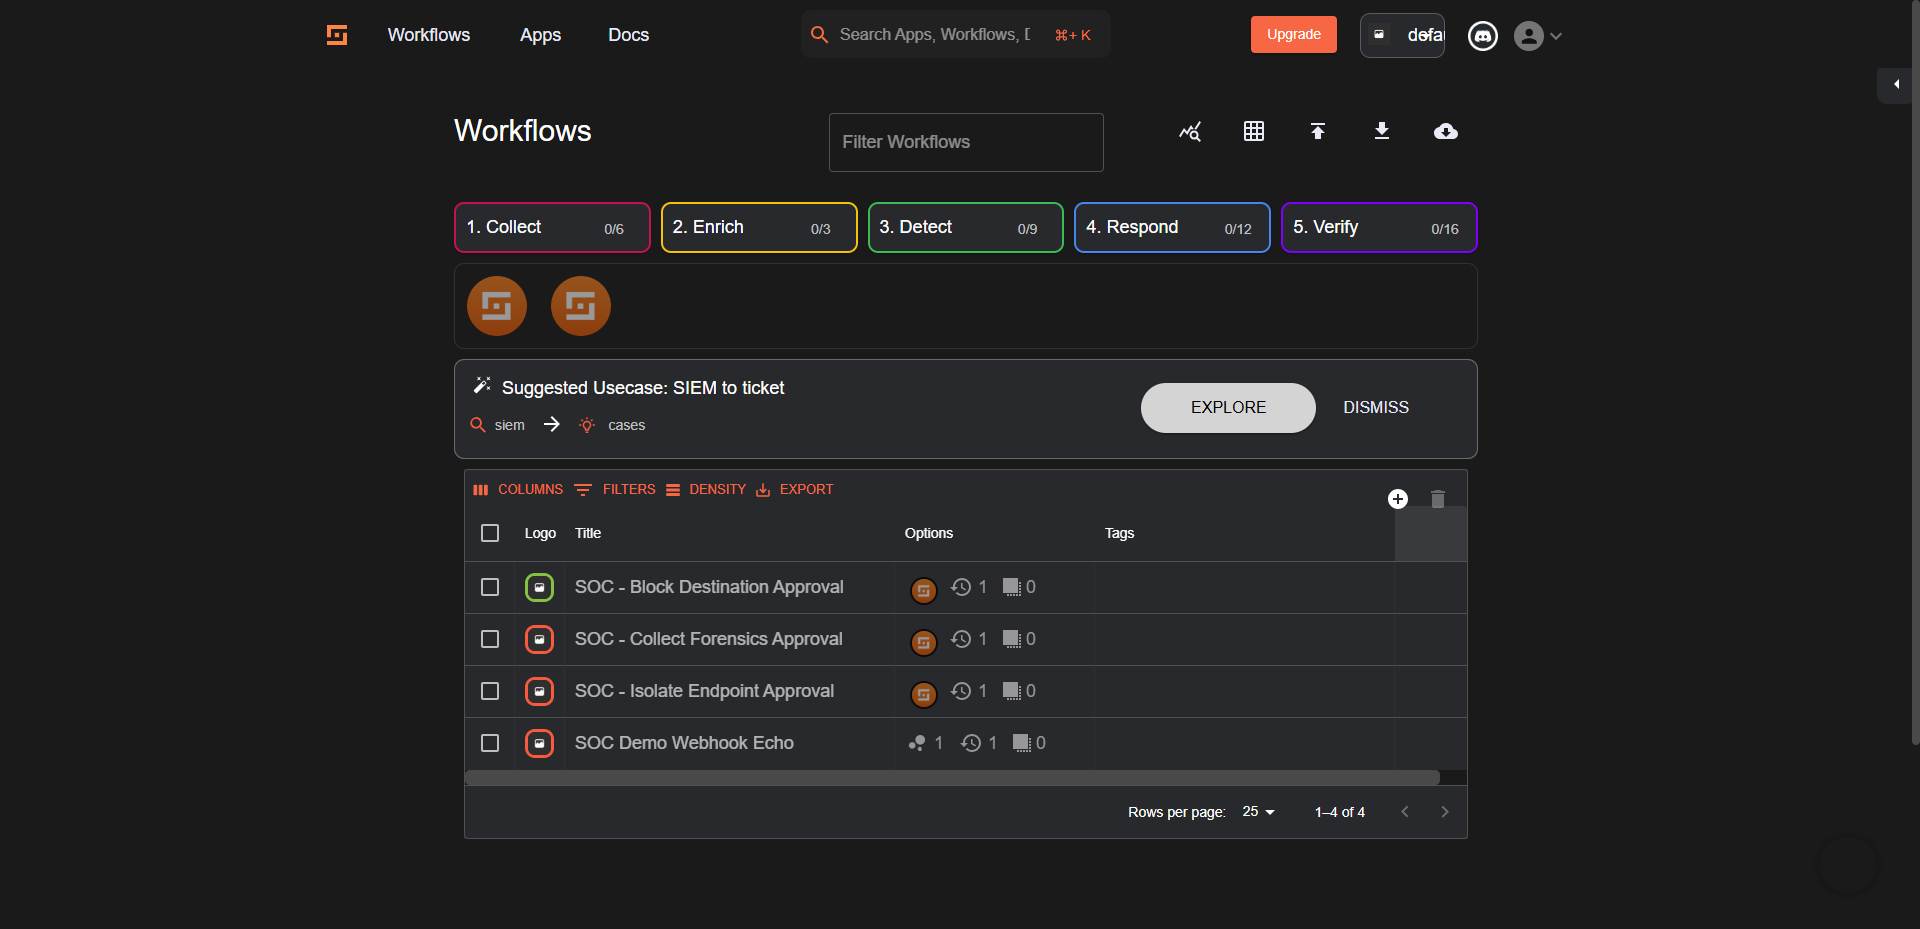The image size is (1920, 929).
Task: Click the page vertical scrollbar
Action: [1915, 372]
